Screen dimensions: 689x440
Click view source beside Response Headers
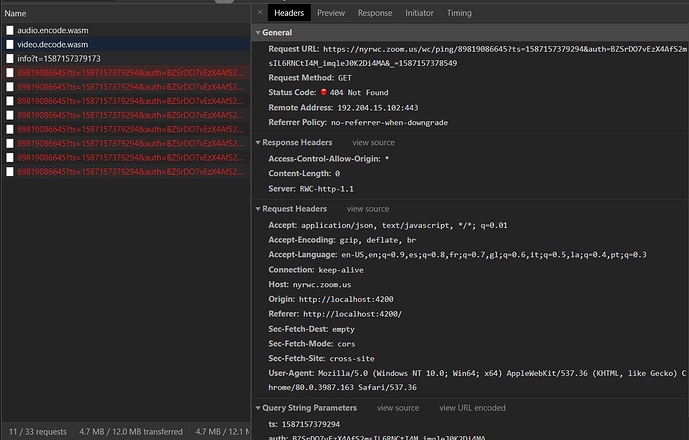pyautogui.click(x=373, y=142)
